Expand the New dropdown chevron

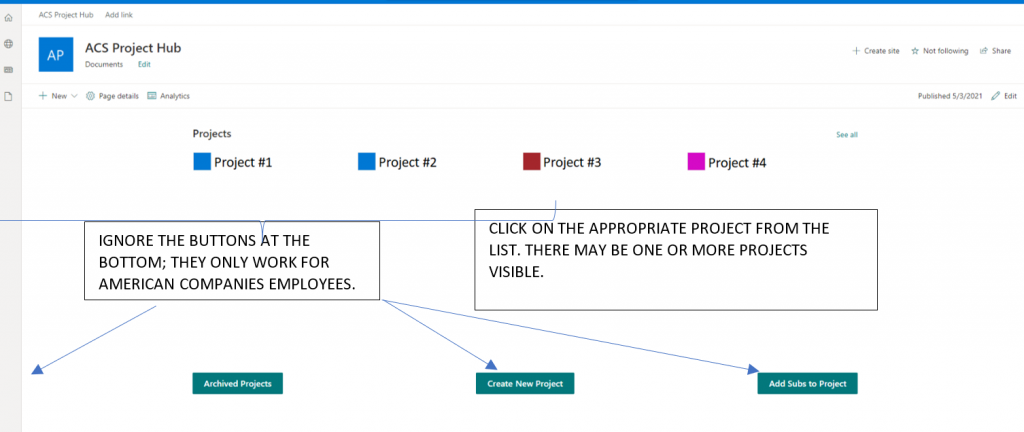pyautogui.click(x=74, y=96)
